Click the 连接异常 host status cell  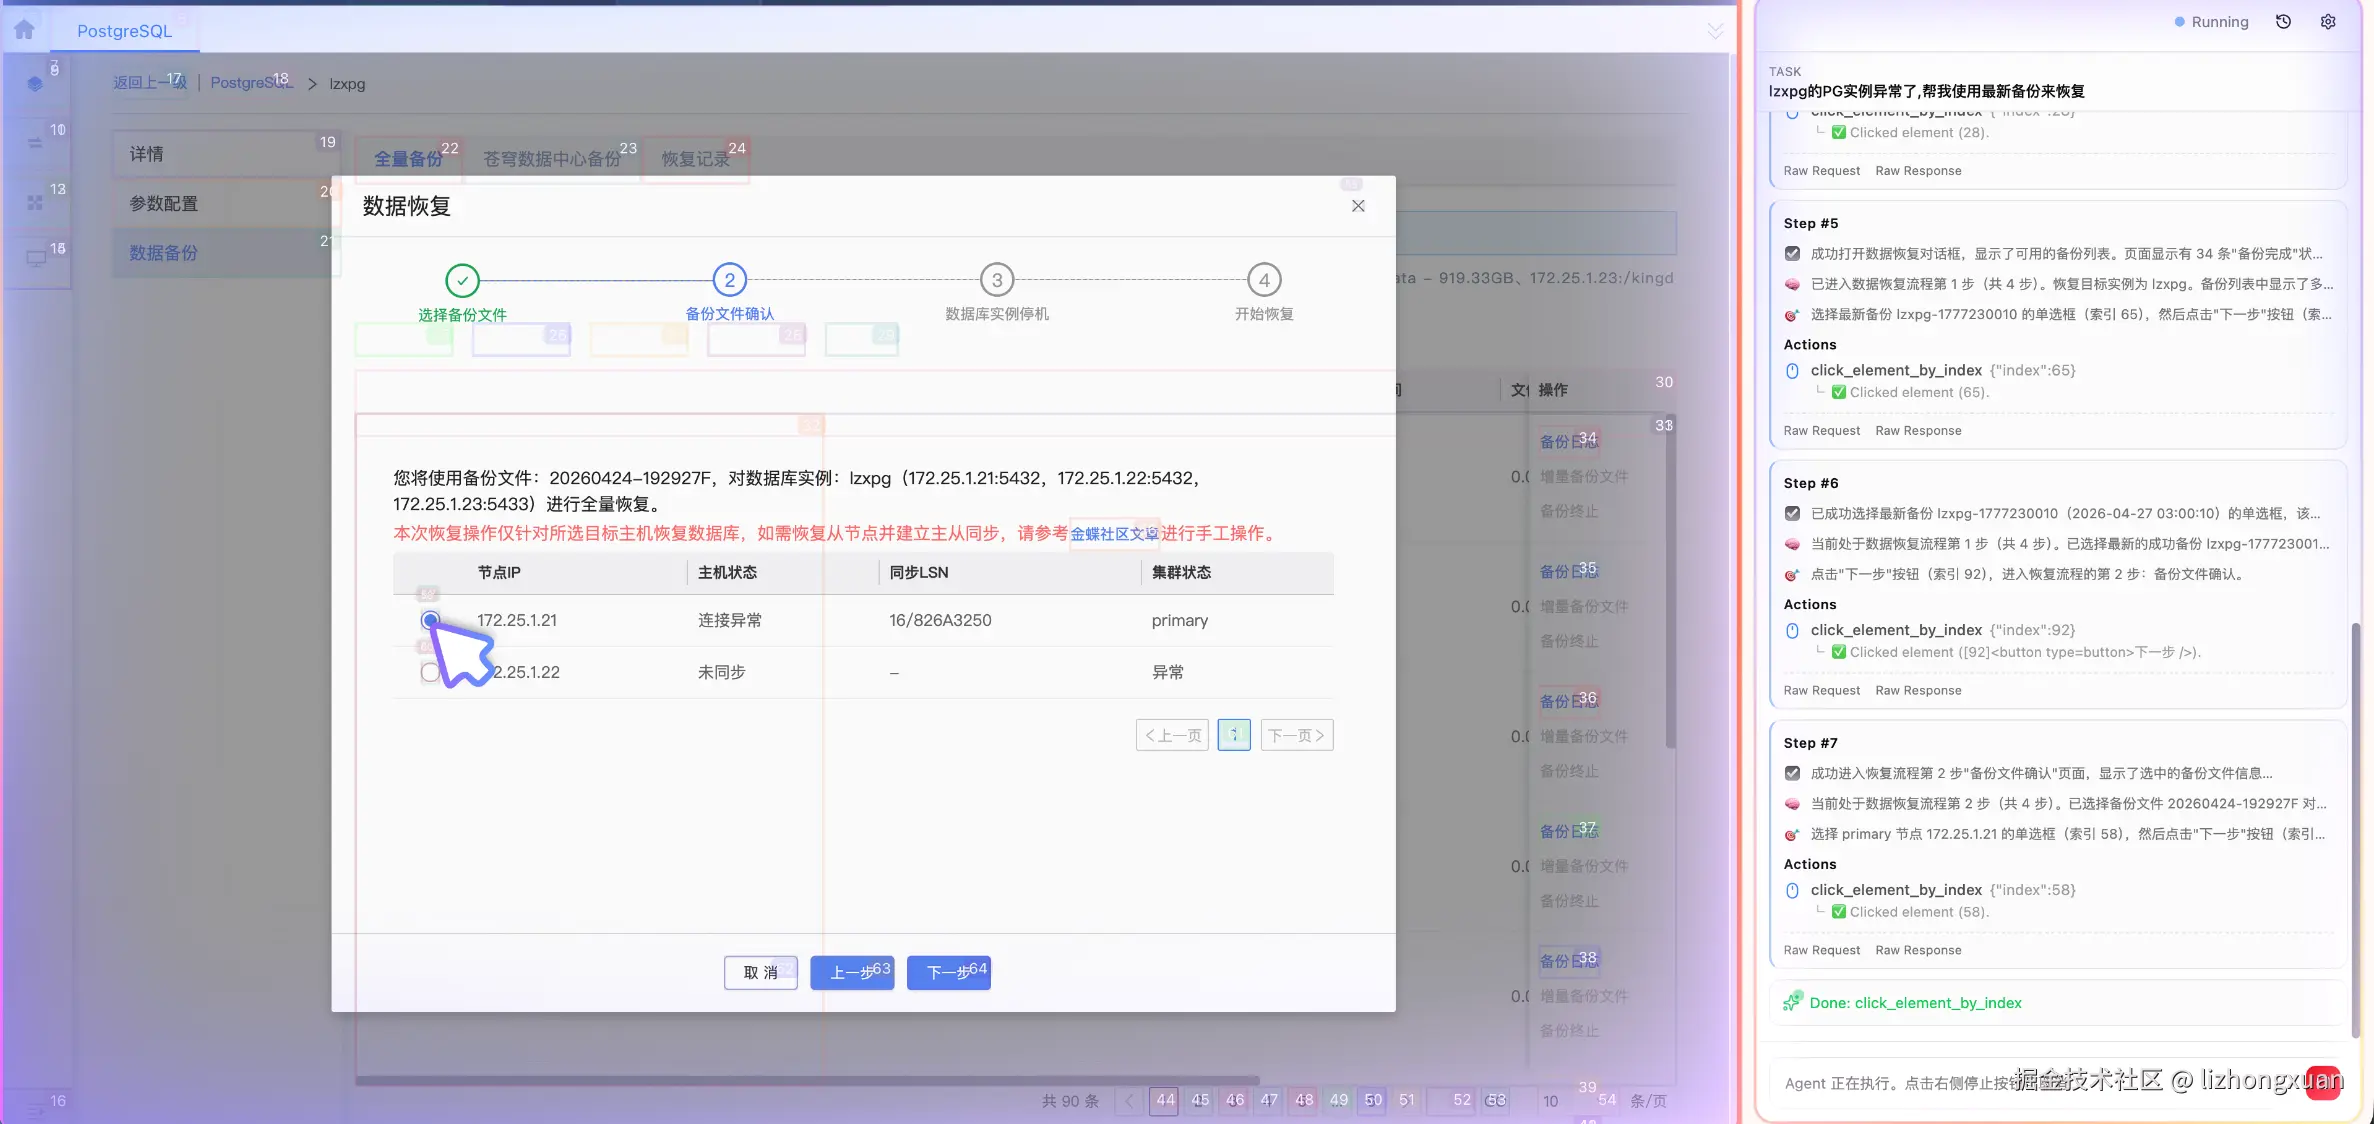pyautogui.click(x=730, y=620)
